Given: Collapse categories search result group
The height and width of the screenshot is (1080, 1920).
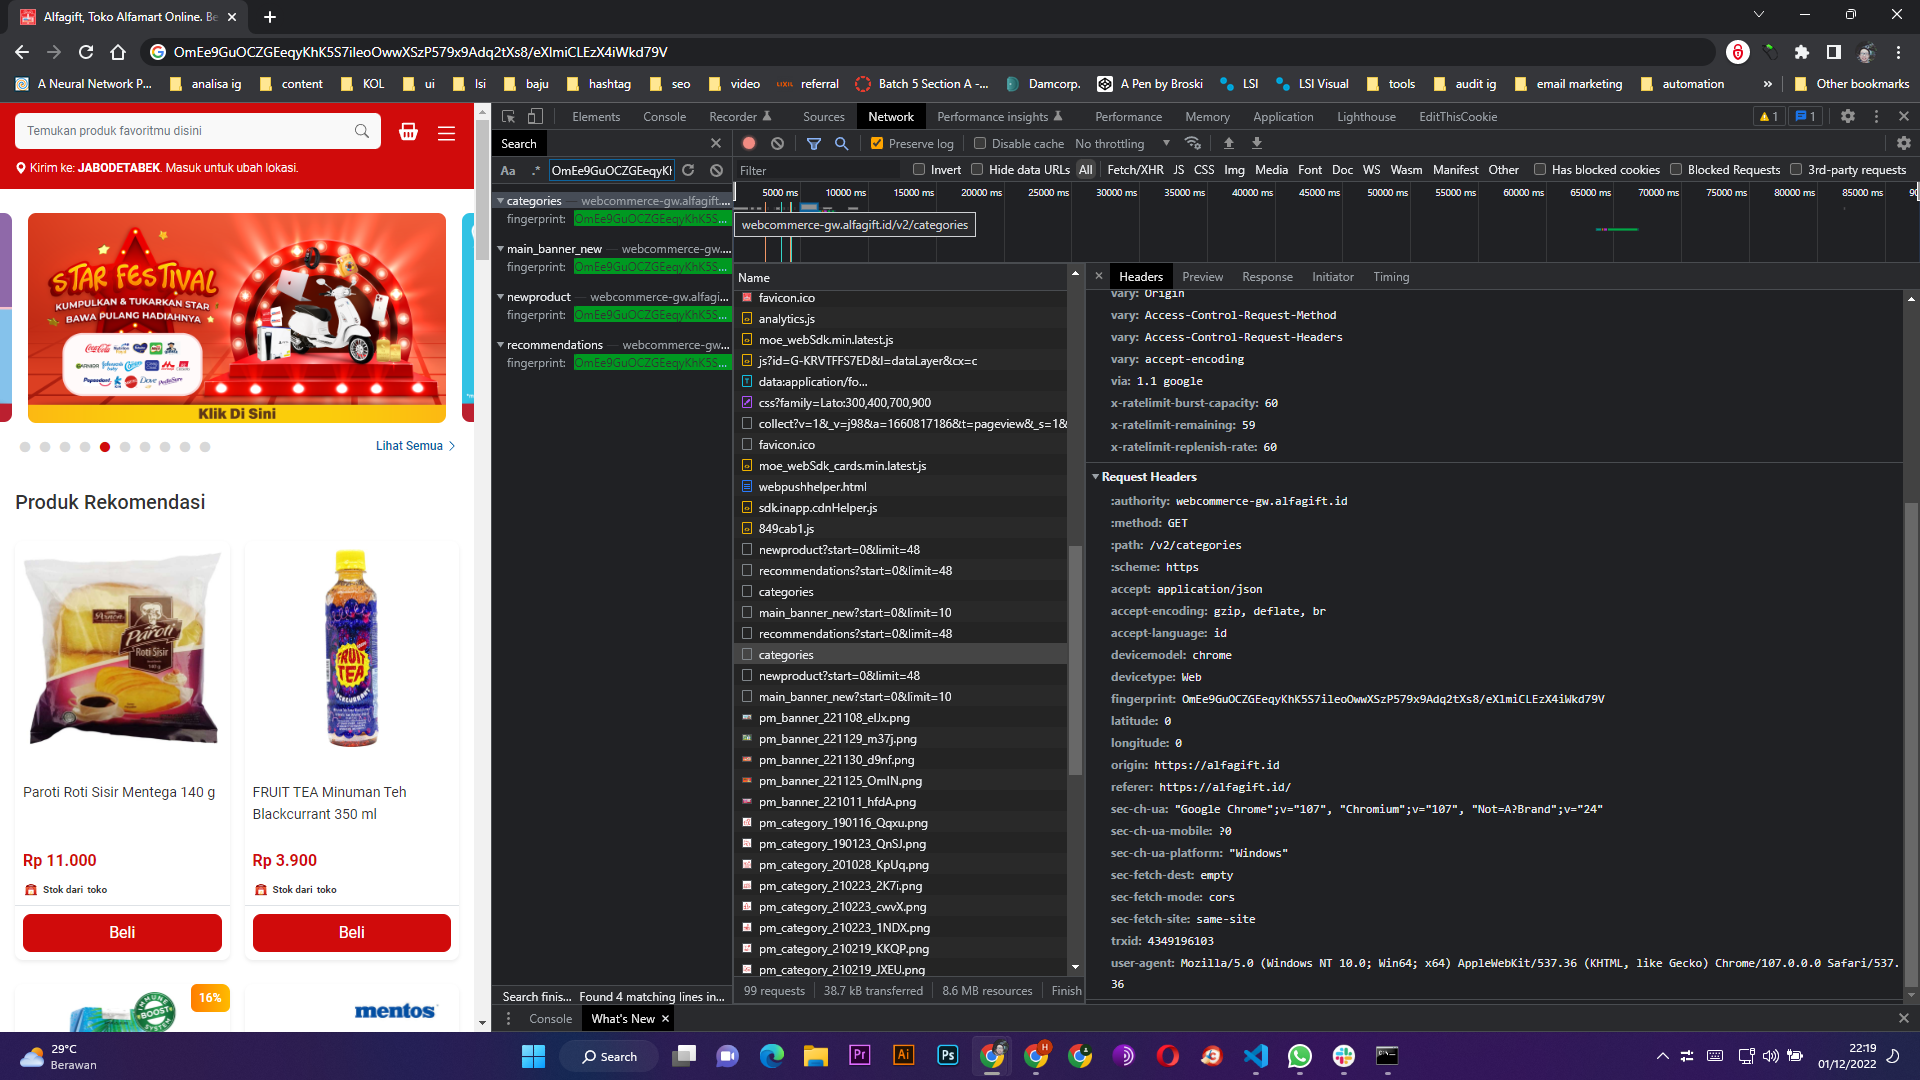Looking at the screenshot, I should tap(500, 201).
